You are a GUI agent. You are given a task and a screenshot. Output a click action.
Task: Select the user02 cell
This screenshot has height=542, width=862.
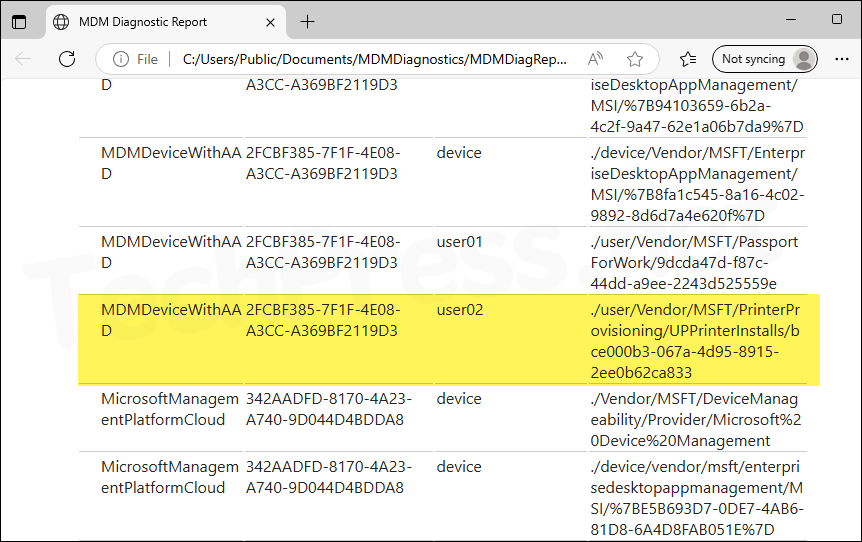[x=460, y=310]
